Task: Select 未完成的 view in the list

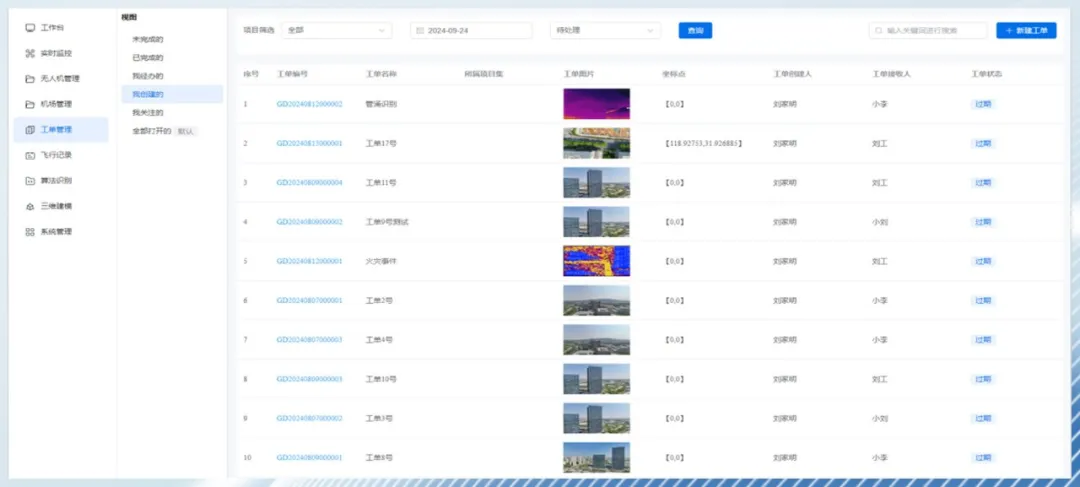Action: 148,39
